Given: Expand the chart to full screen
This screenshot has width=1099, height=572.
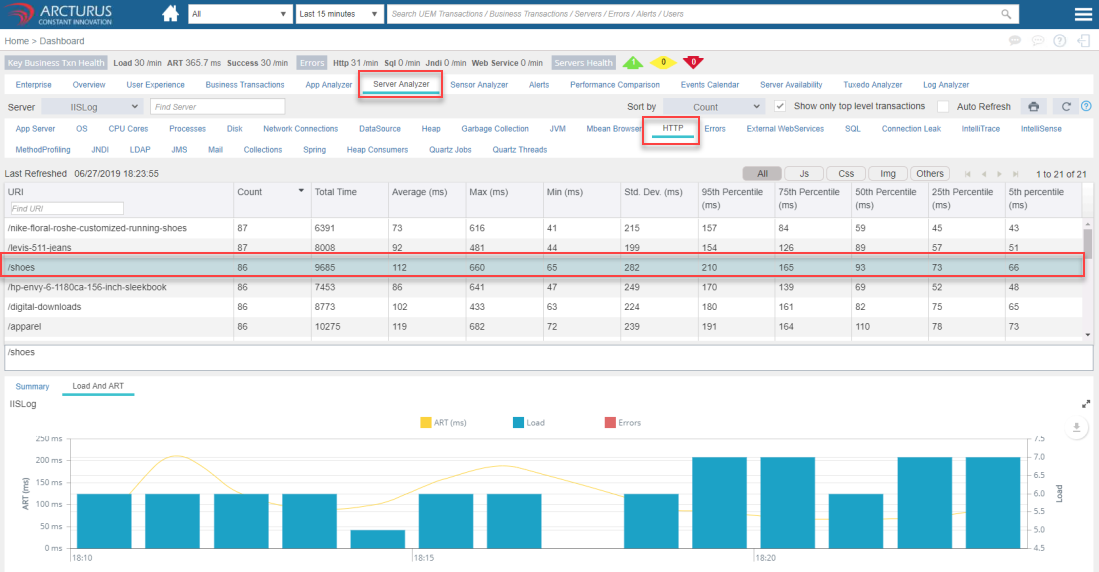Looking at the screenshot, I should [1086, 404].
